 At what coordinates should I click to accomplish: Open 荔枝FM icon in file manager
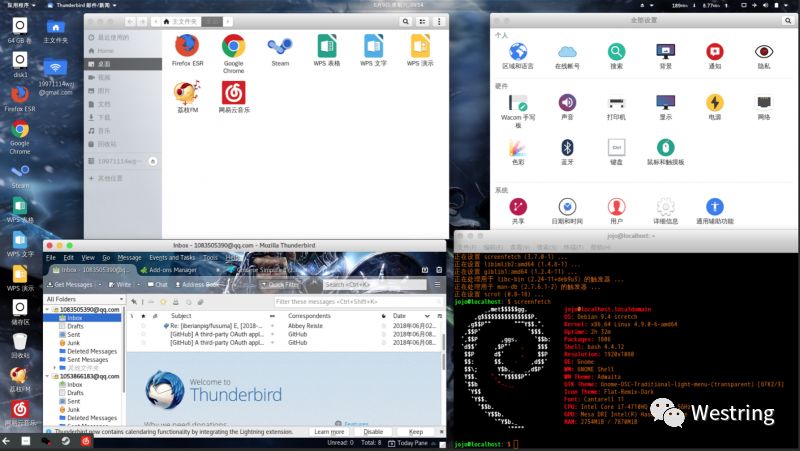(187, 96)
